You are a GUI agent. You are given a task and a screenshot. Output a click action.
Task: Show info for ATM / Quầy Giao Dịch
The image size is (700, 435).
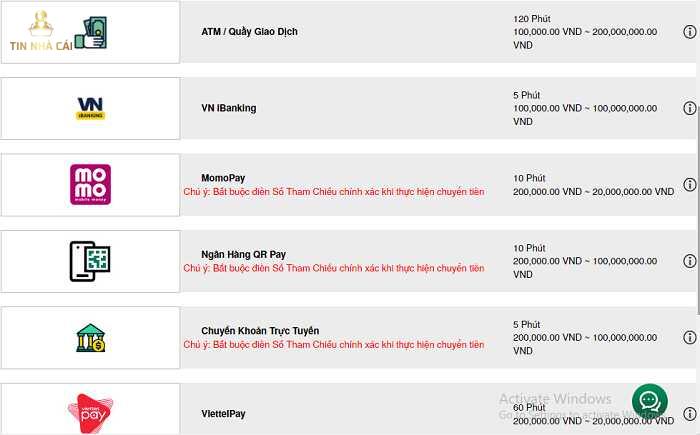point(689,32)
